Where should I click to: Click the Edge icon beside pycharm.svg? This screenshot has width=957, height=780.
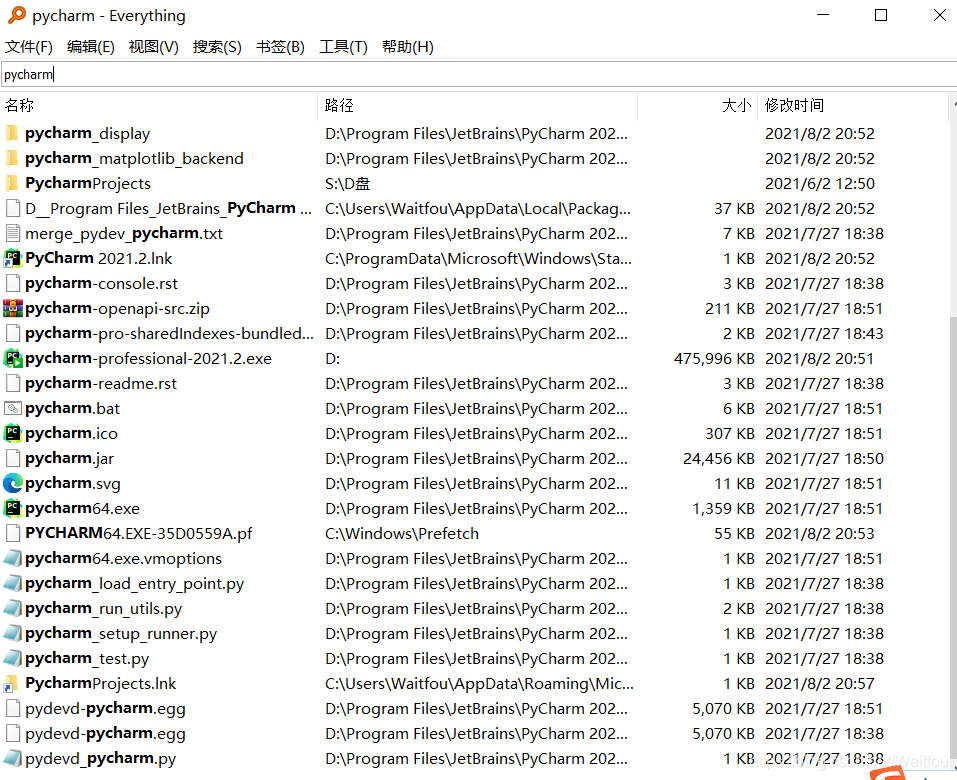click(12, 483)
